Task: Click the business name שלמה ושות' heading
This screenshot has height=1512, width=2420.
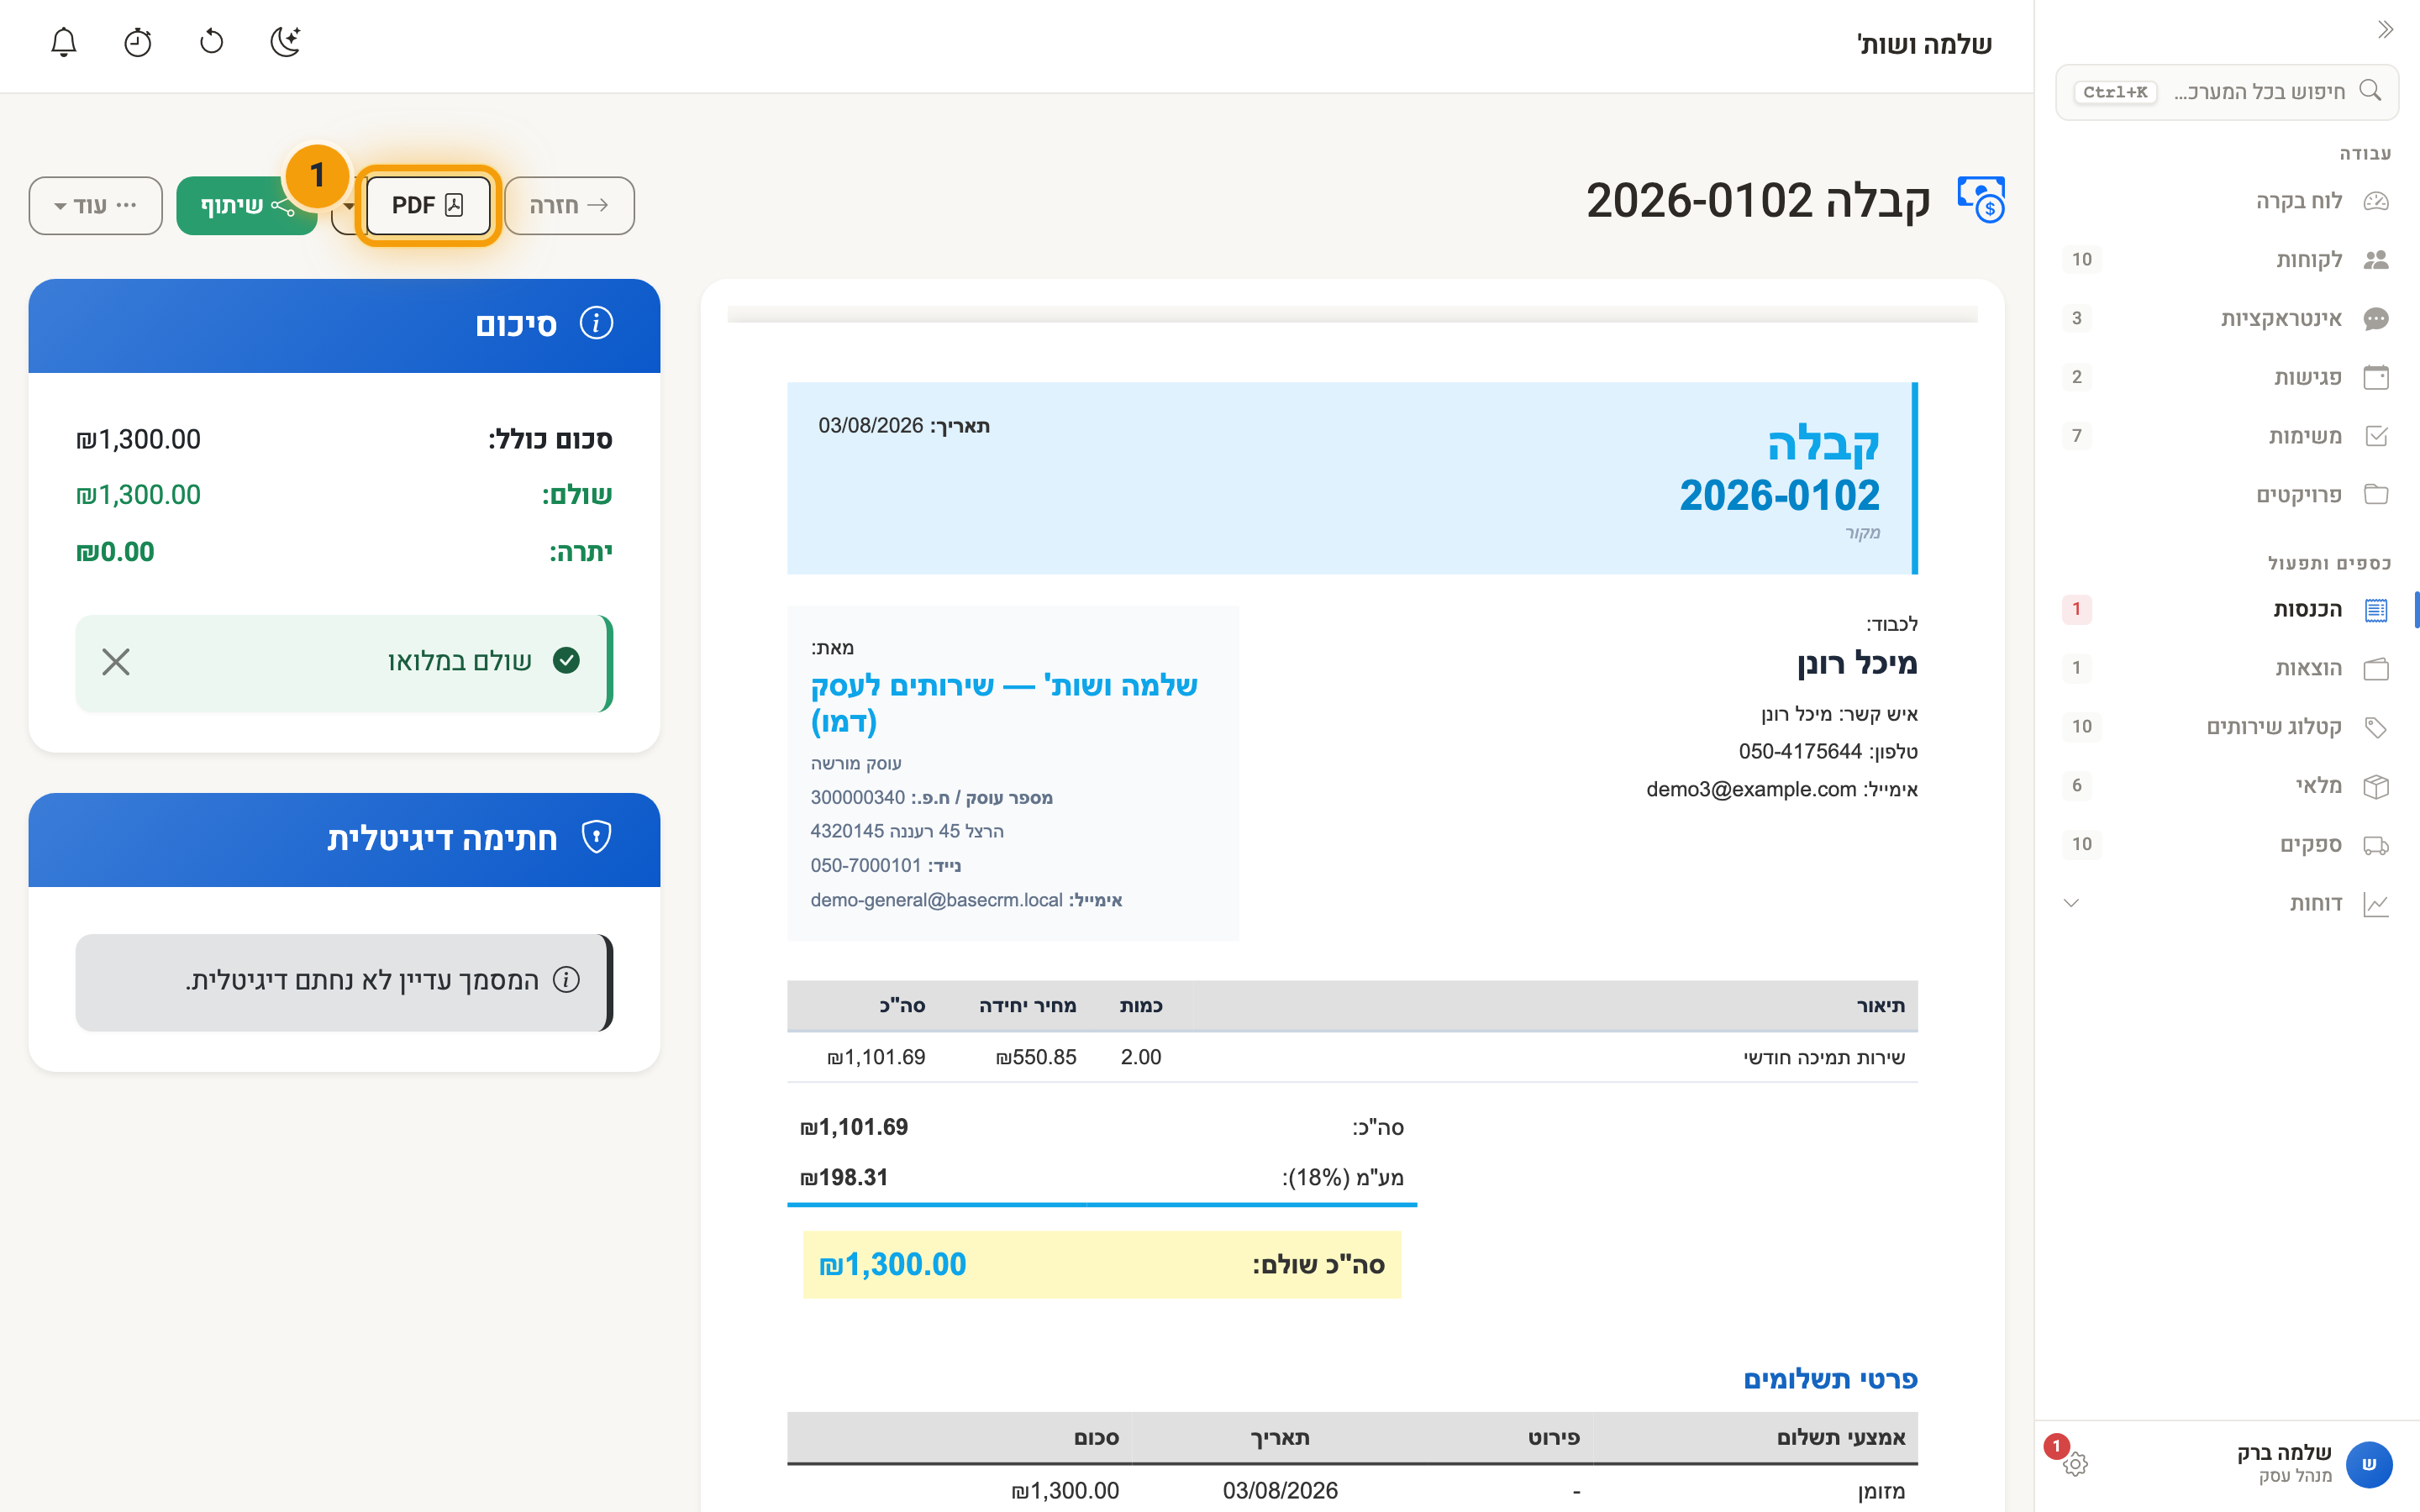Action: click(x=1004, y=702)
